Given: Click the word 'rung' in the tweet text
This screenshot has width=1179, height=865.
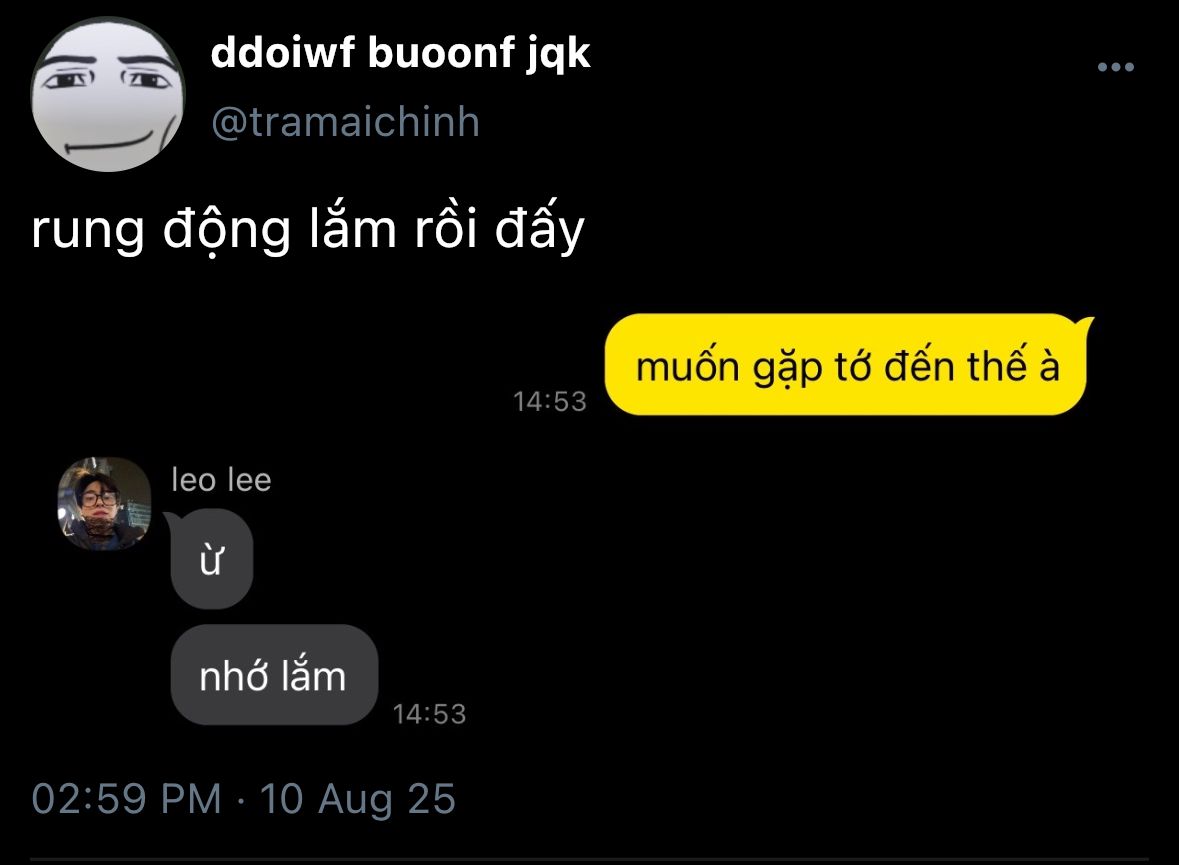Looking at the screenshot, I should pyautogui.click(x=87, y=232).
